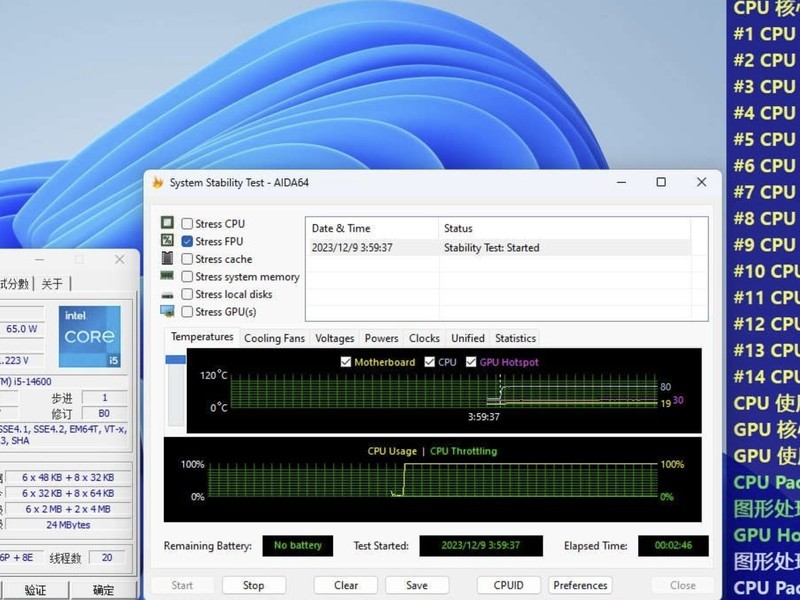Enable the Stress local disks checkbox
Viewport: 800px width, 600px height.
(187, 294)
